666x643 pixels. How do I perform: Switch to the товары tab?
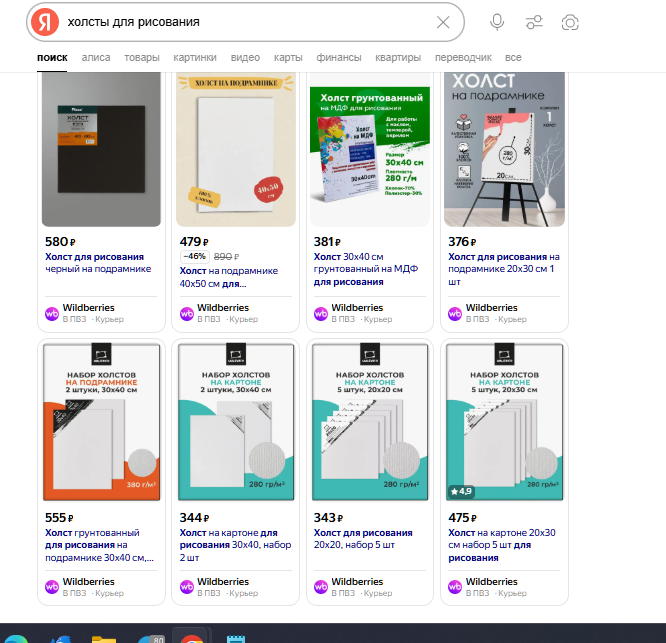click(x=141, y=58)
